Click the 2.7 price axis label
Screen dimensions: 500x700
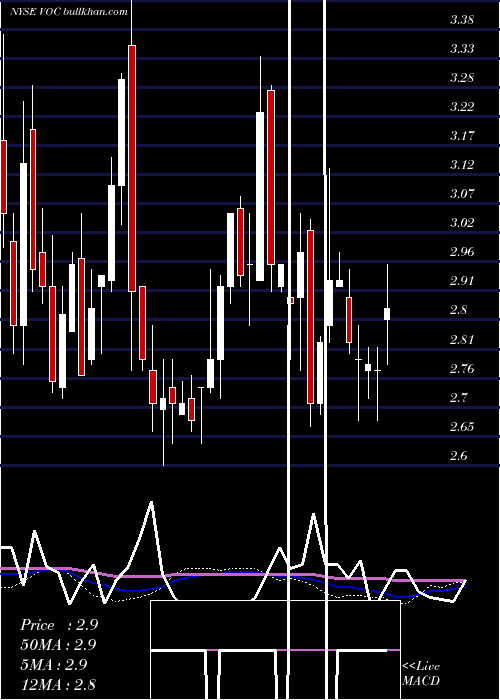click(459, 397)
